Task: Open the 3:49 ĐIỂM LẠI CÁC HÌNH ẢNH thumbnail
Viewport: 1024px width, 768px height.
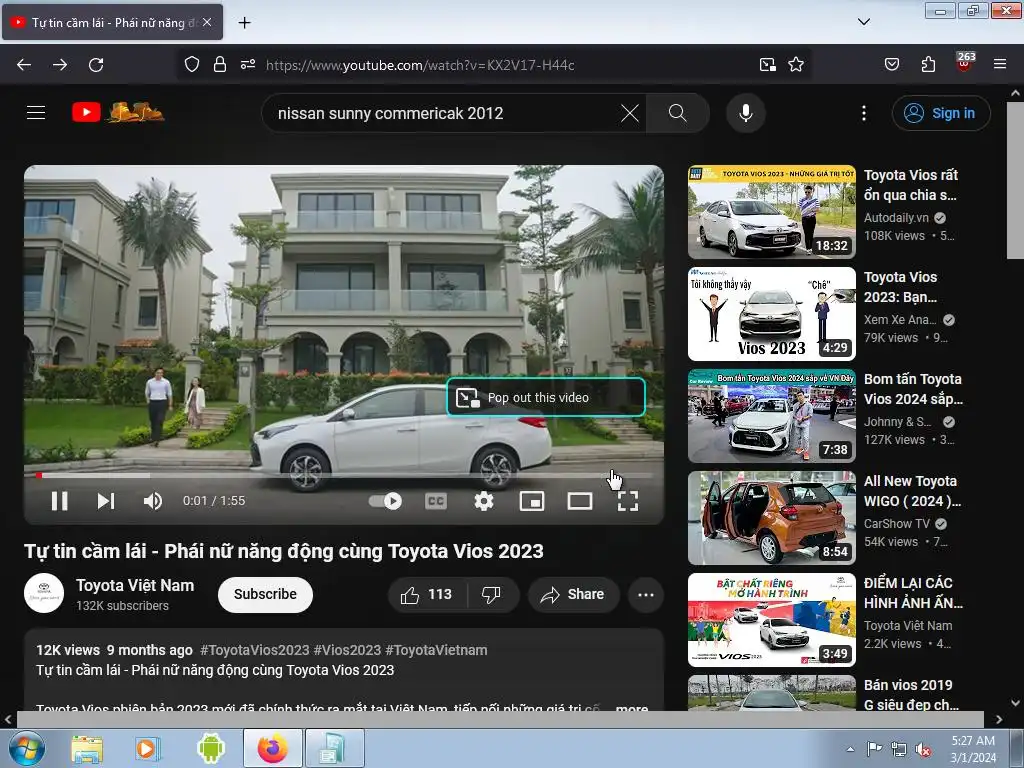Action: point(772,619)
